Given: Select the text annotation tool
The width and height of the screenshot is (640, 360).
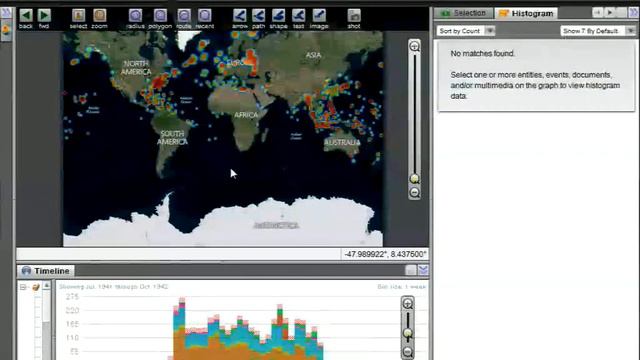Looking at the screenshot, I should (x=298, y=19).
